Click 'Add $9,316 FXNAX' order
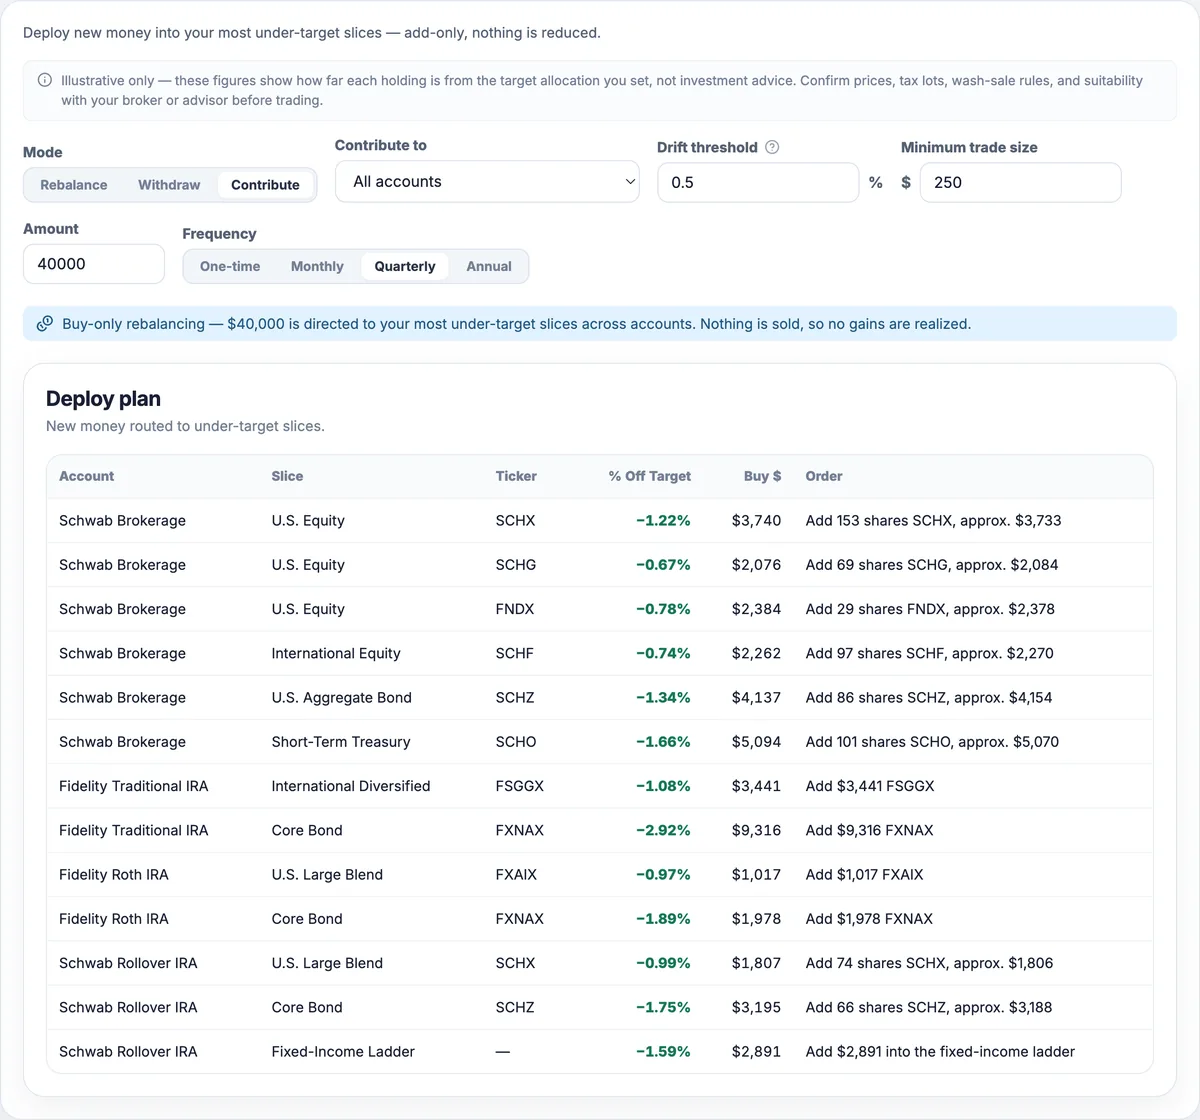This screenshot has width=1200, height=1120. (x=869, y=830)
